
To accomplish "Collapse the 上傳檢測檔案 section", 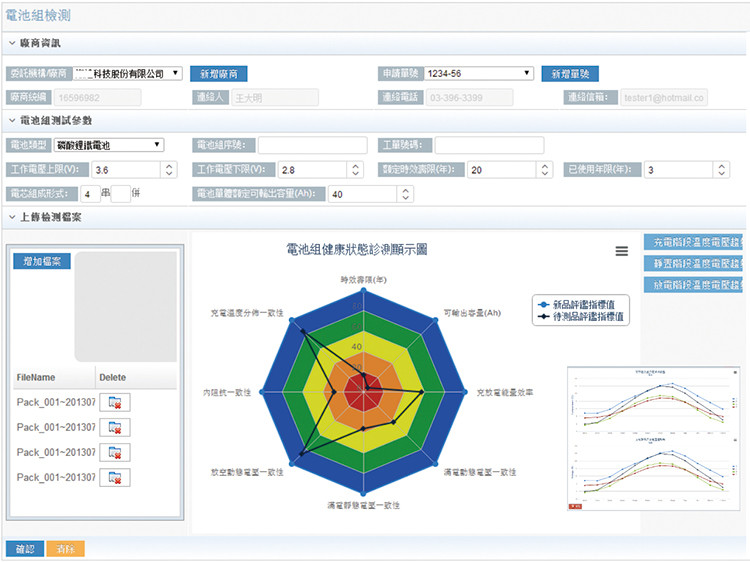I will click(x=12, y=217).
